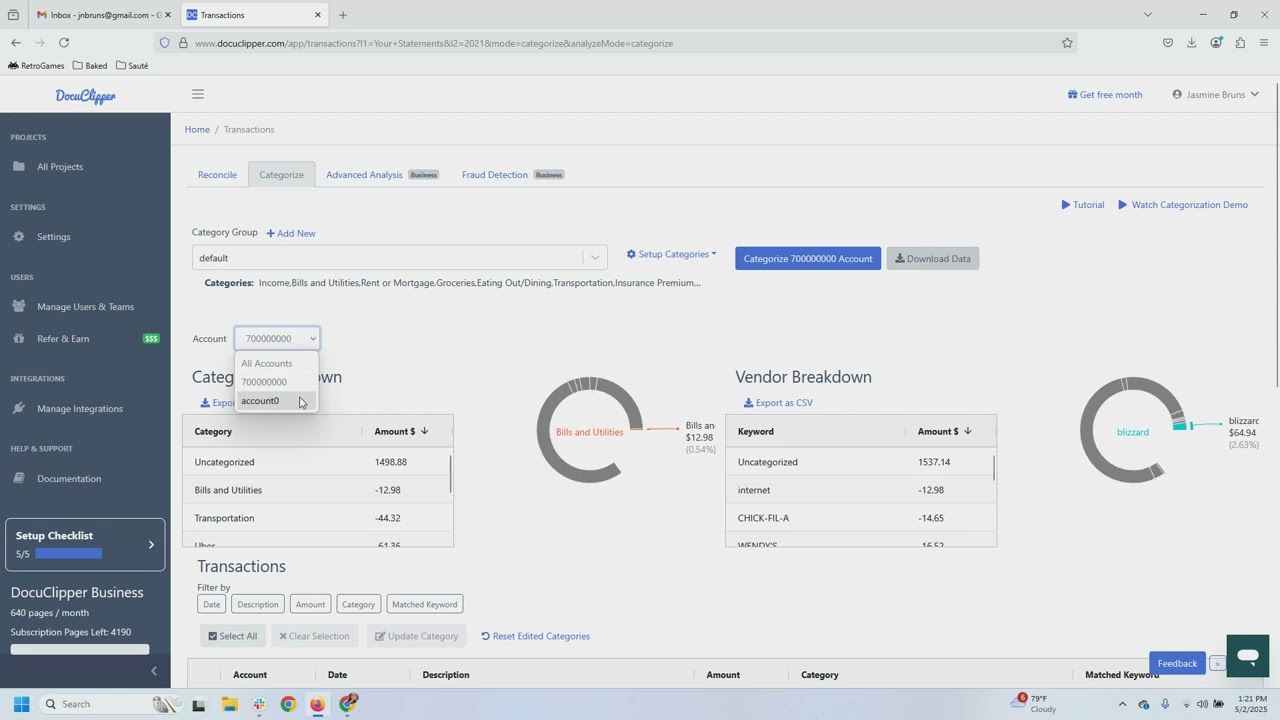The width and height of the screenshot is (1280, 720).
Task: Open Refer & Earn page
Action: (x=63, y=339)
